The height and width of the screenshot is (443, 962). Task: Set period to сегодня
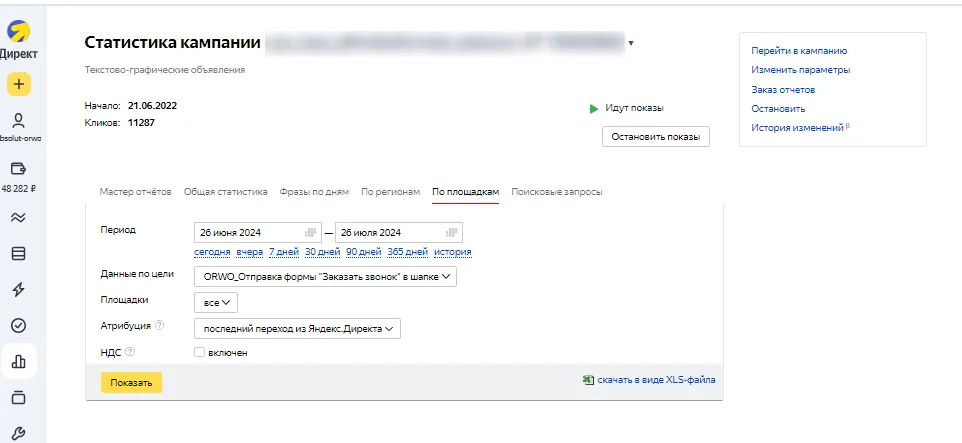[x=212, y=252]
